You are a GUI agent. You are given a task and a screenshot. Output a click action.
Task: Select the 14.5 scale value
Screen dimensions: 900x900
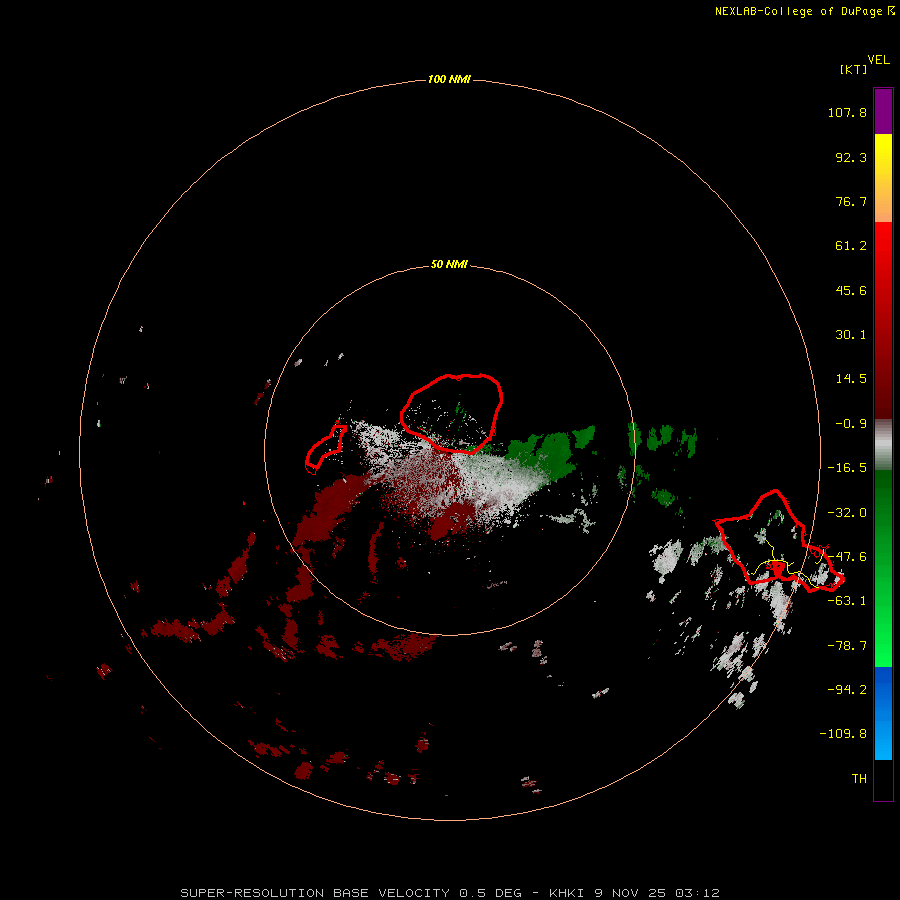click(x=851, y=379)
